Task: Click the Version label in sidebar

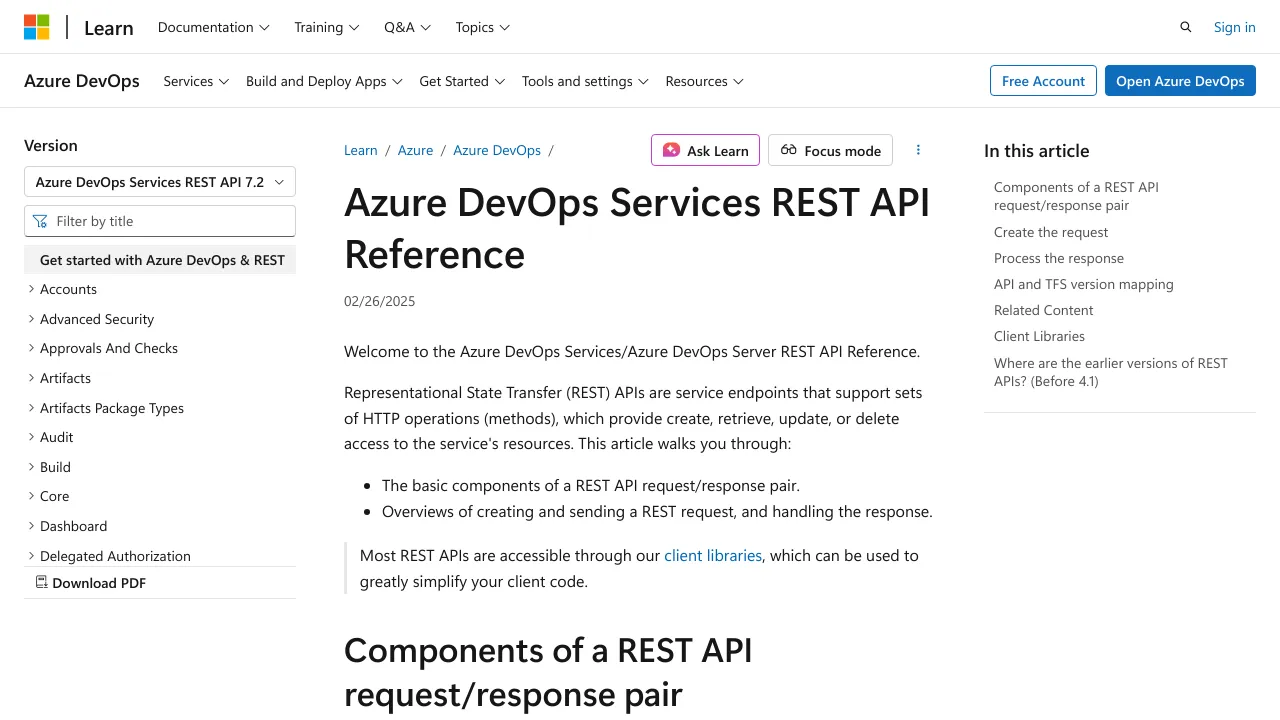Action: (51, 145)
